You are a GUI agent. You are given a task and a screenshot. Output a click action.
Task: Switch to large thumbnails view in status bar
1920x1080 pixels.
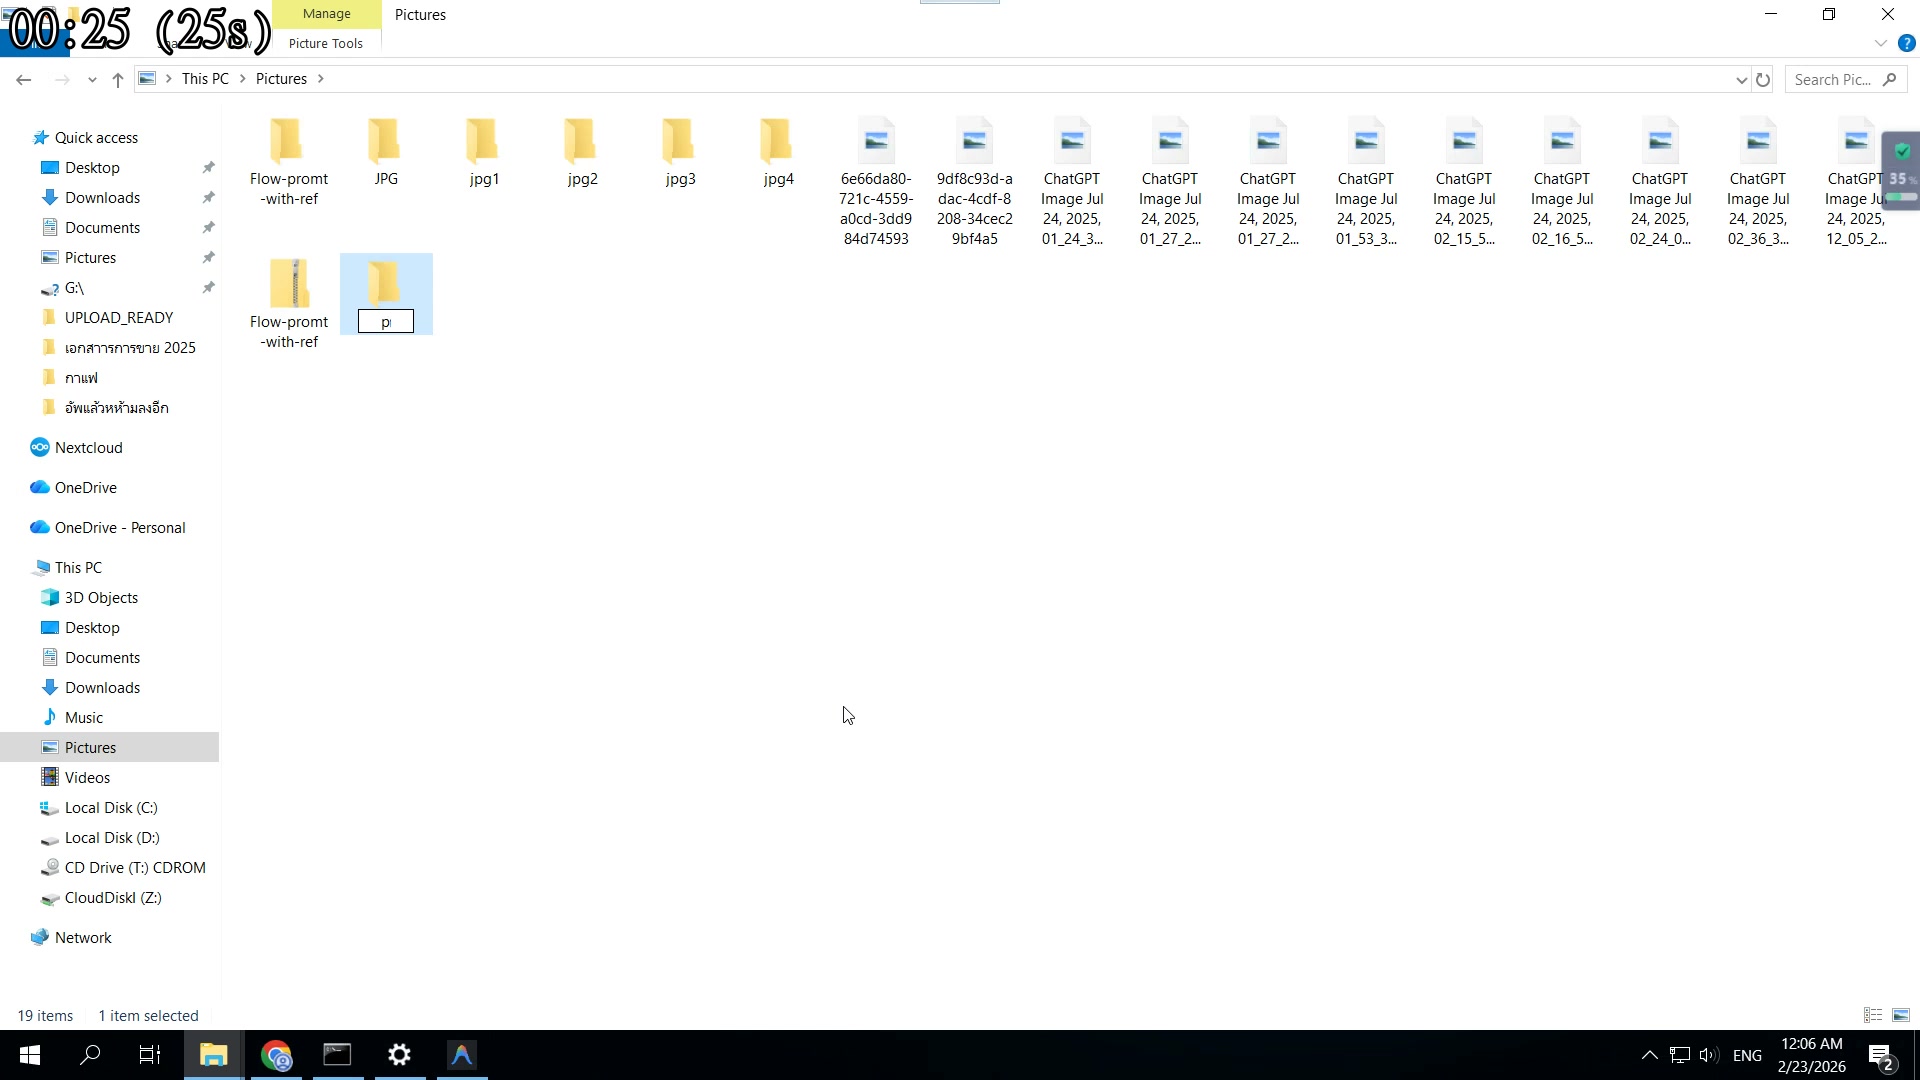click(1899, 1015)
